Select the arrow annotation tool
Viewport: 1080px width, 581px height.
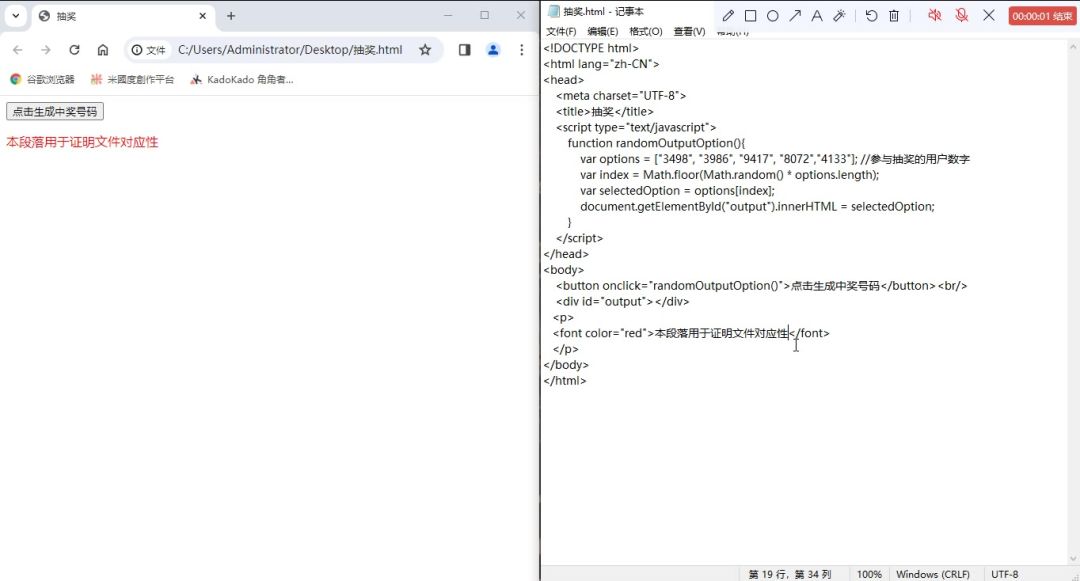pyautogui.click(x=795, y=16)
